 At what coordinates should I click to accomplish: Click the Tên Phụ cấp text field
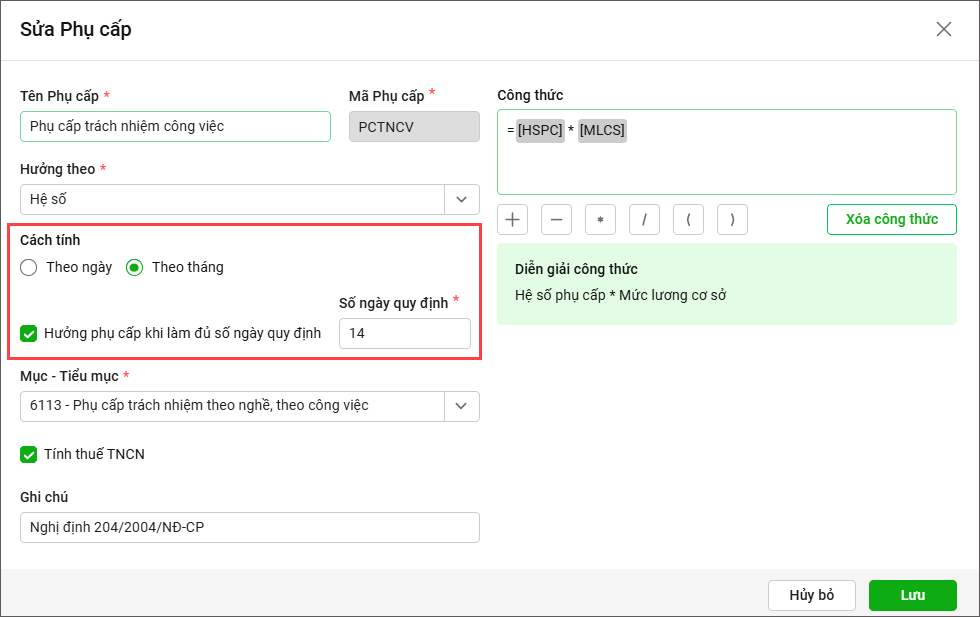(x=175, y=126)
